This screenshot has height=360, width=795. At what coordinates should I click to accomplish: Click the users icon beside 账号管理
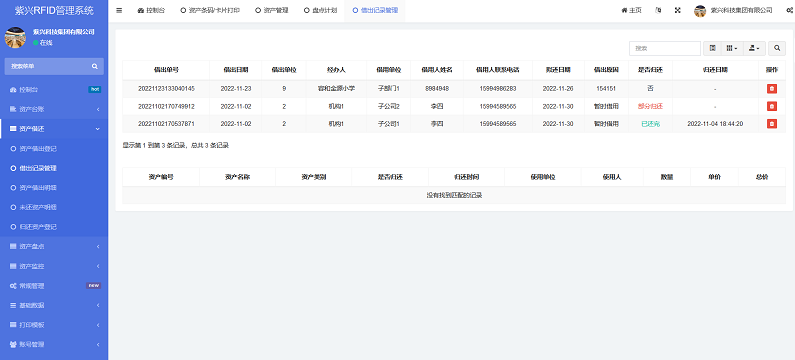(x=13, y=345)
